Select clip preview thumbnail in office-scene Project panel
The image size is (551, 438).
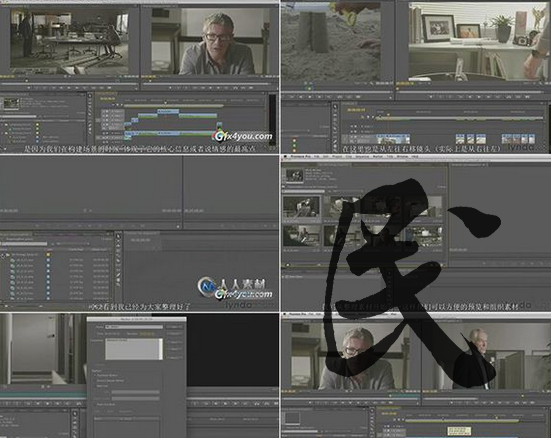tap(11, 103)
